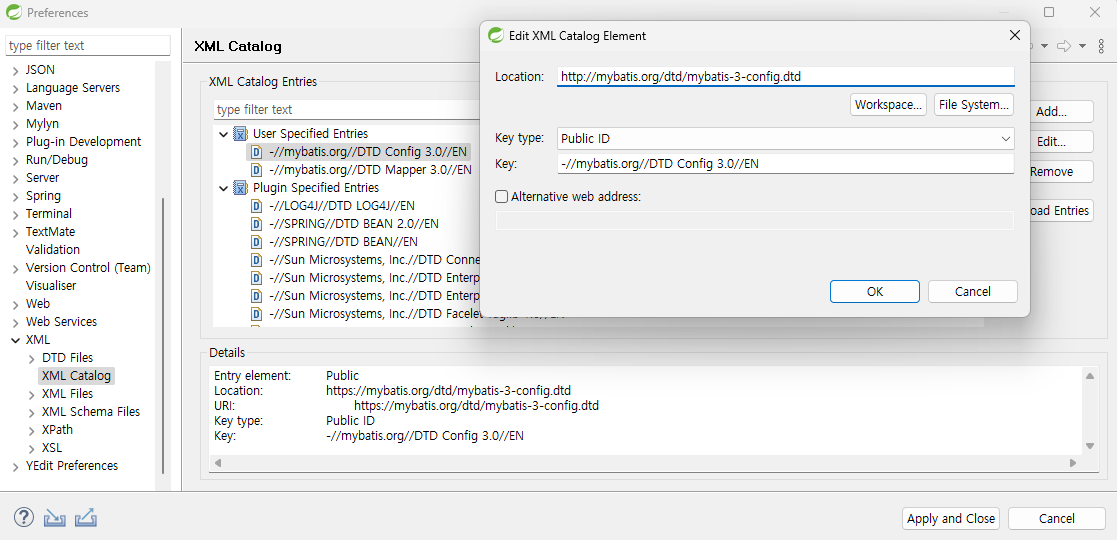The image size is (1117, 540).
Task: Select the Validation preferences page
Action: [53, 250]
